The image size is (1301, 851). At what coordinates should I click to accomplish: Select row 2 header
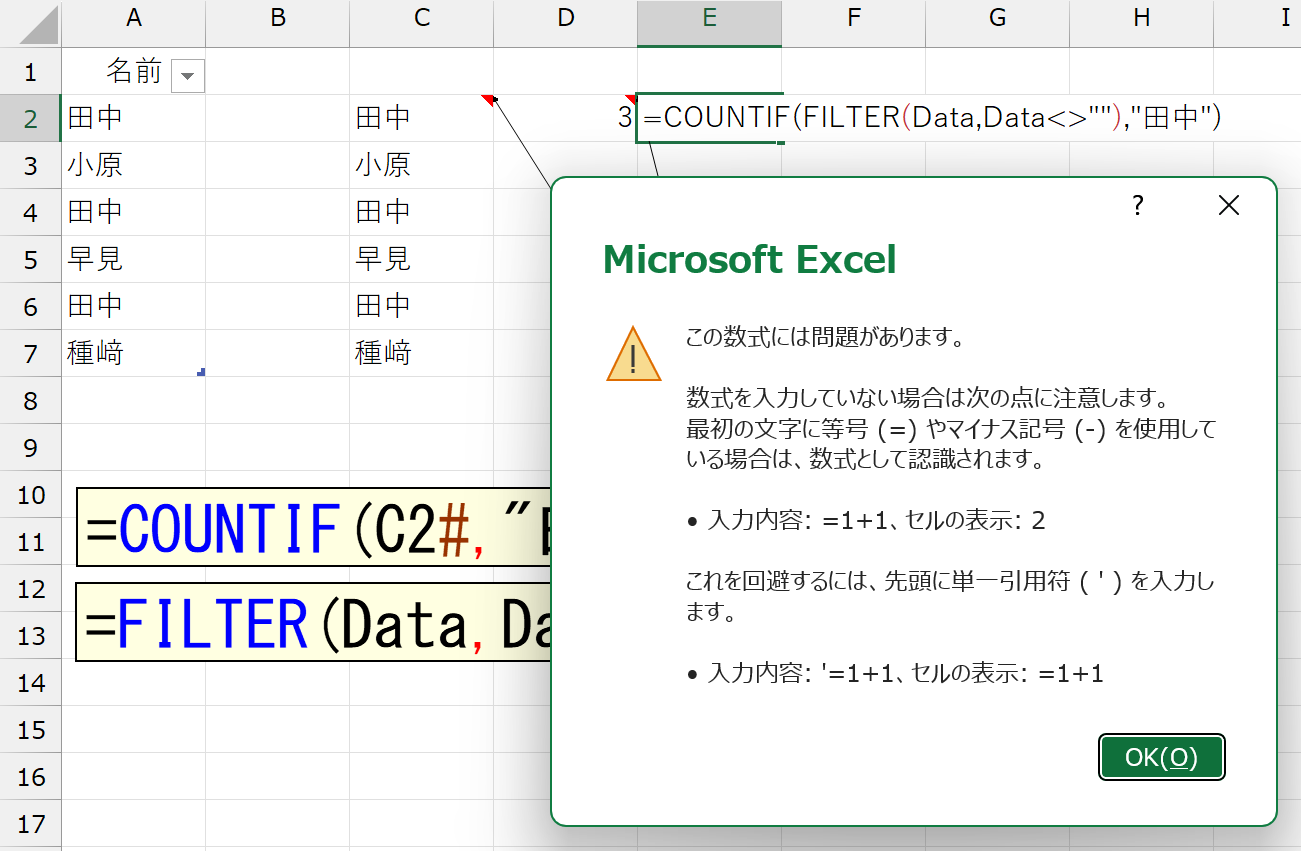[30, 118]
